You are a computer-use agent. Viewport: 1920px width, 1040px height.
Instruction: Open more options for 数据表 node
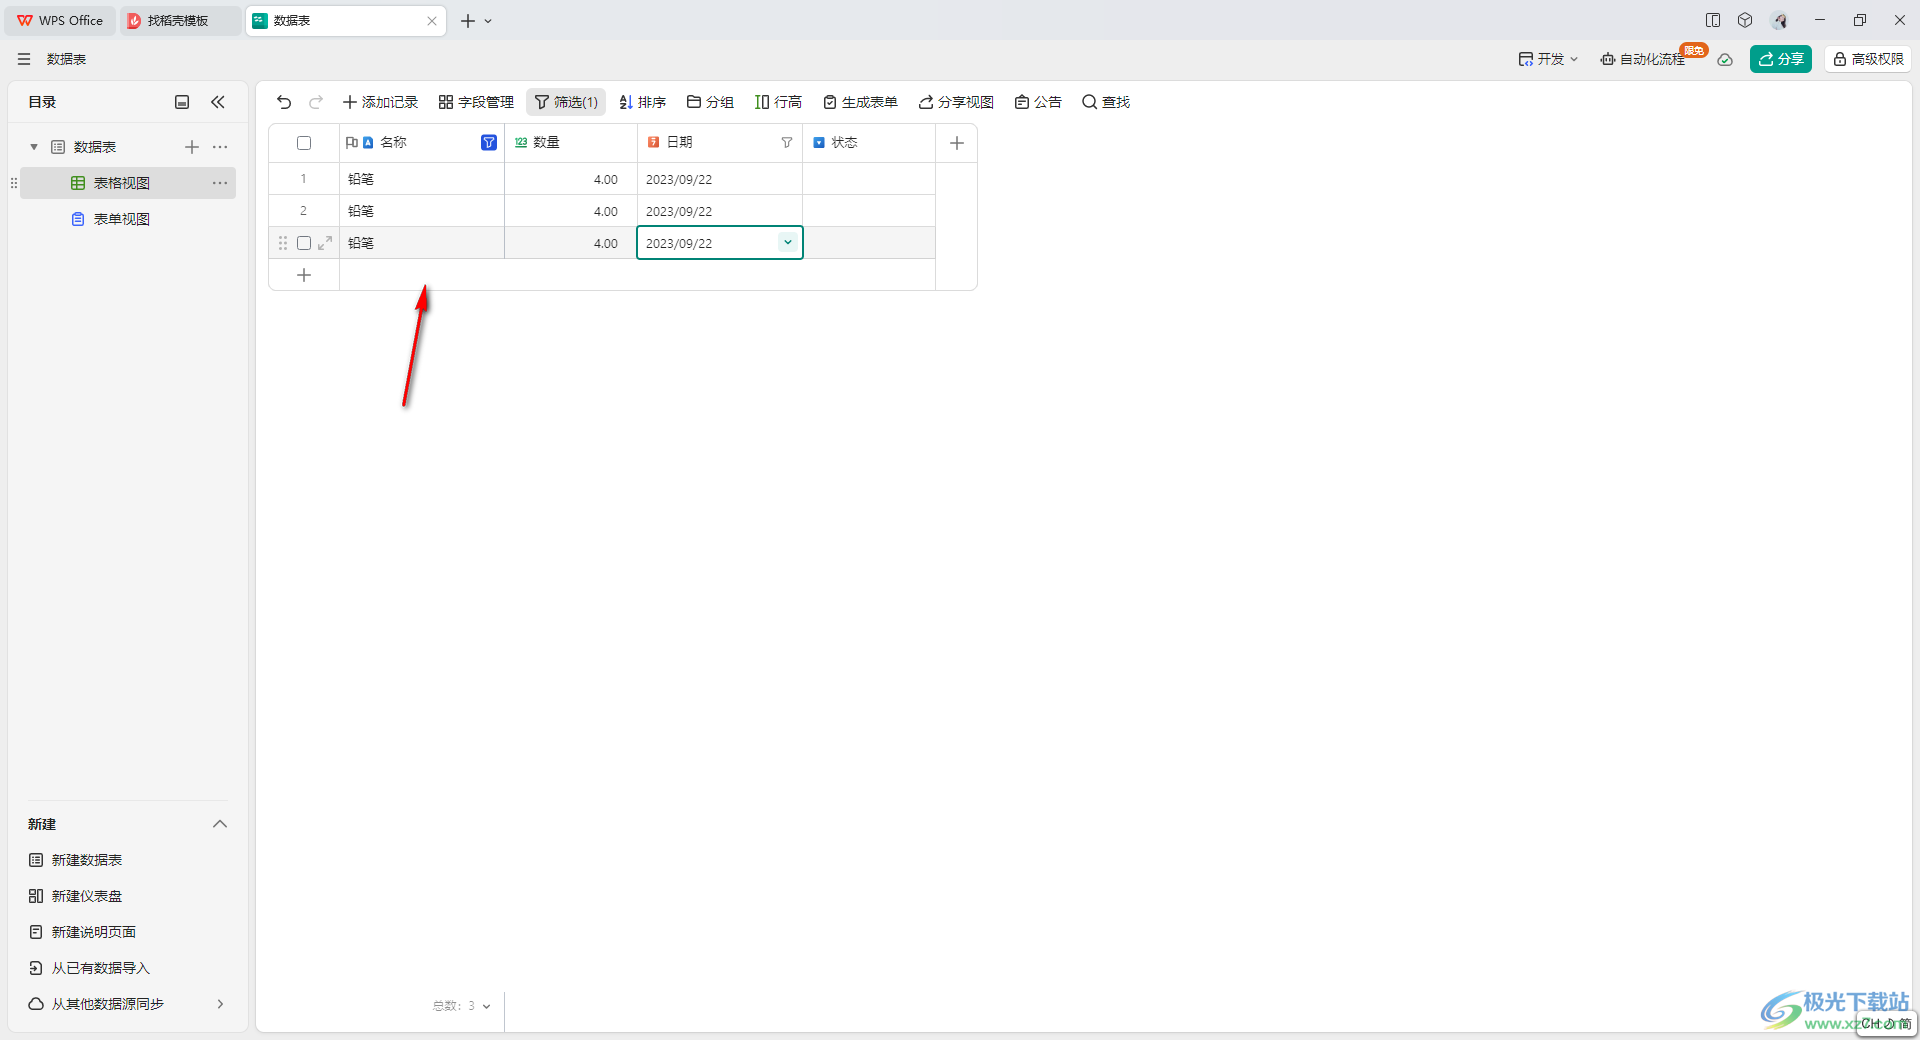point(220,147)
